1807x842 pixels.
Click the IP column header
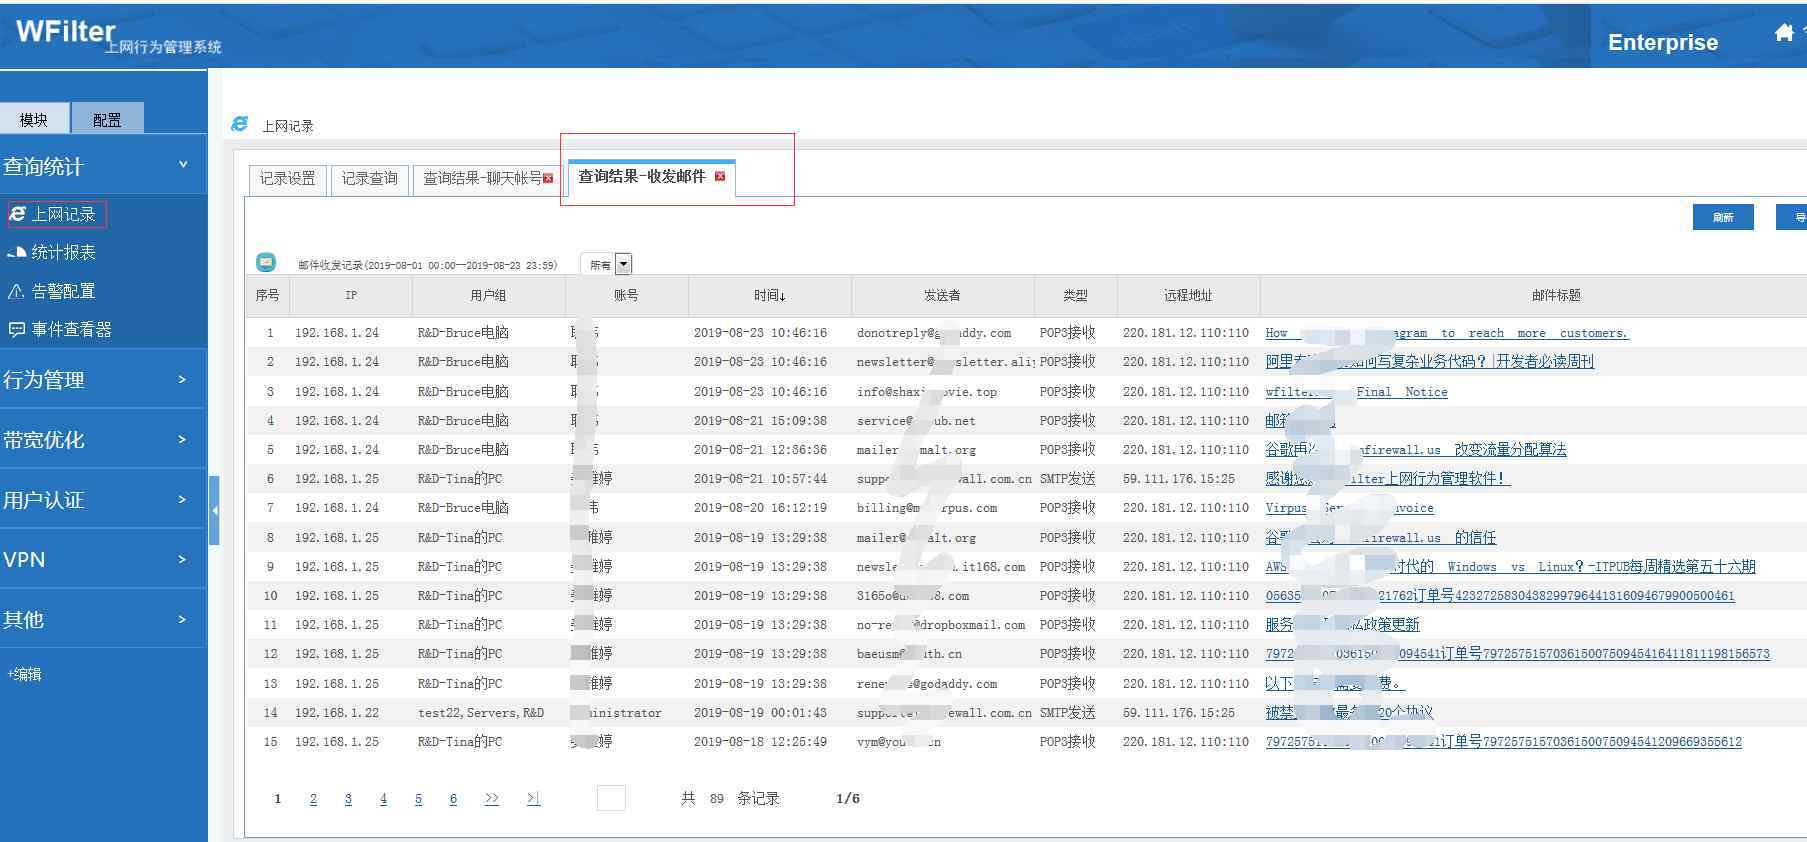click(x=351, y=295)
